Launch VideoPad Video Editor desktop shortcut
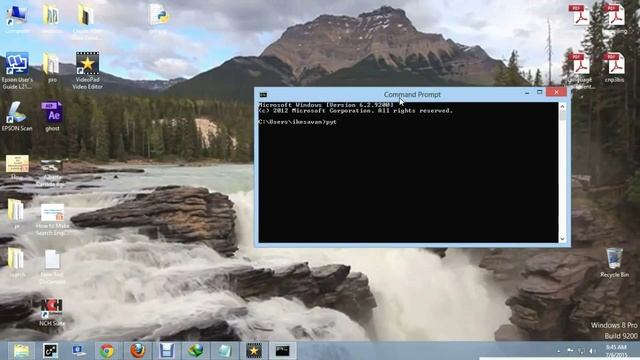The height and width of the screenshot is (360, 640). [x=87, y=70]
